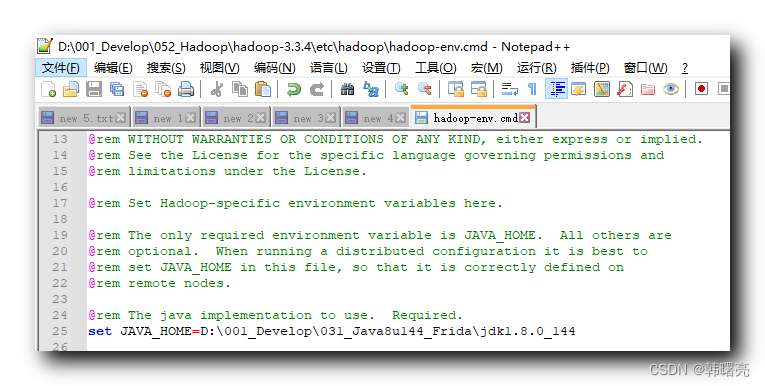Open the 工具(O) menu
This screenshot has height=386, width=765.
click(x=435, y=68)
